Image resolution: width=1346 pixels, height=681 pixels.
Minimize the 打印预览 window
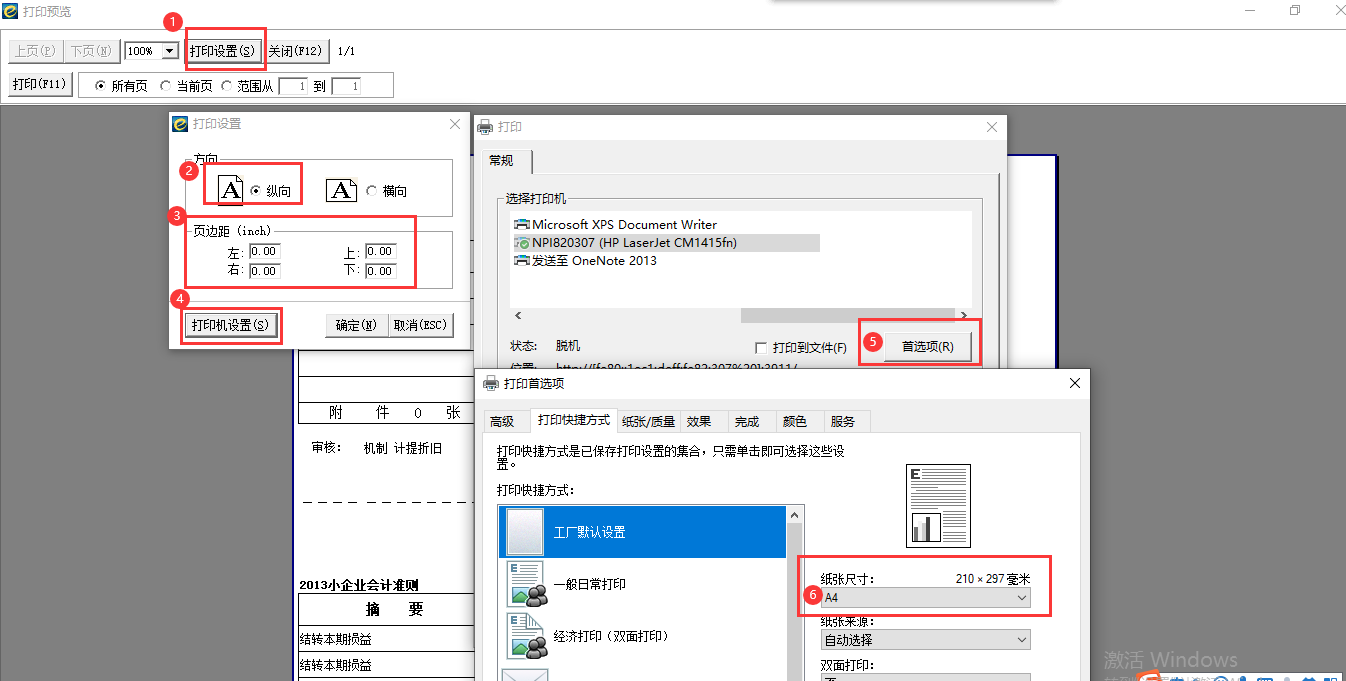(x=1250, y=11)
